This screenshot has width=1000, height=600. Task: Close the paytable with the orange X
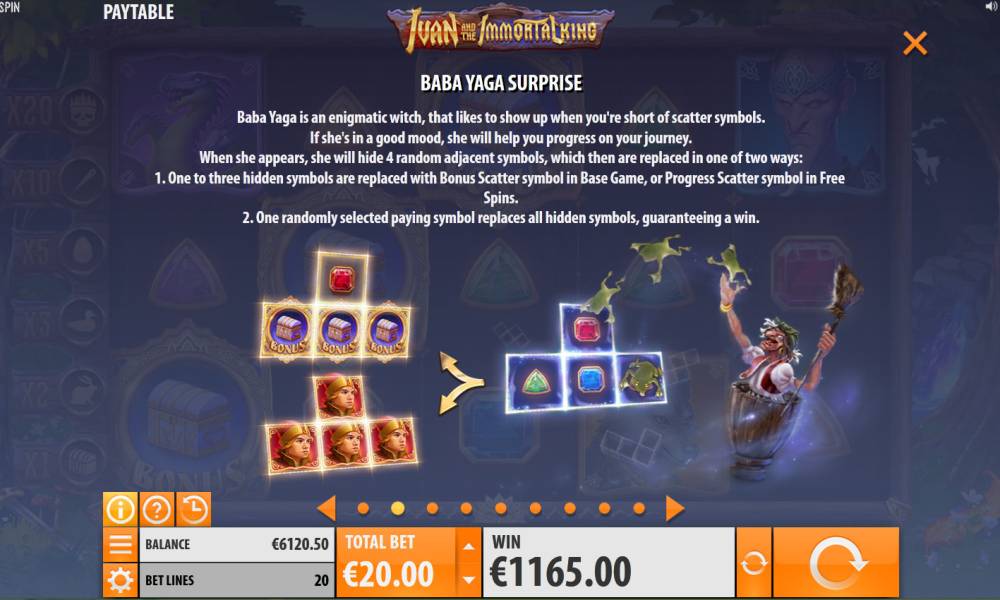(x=915, y=43)
